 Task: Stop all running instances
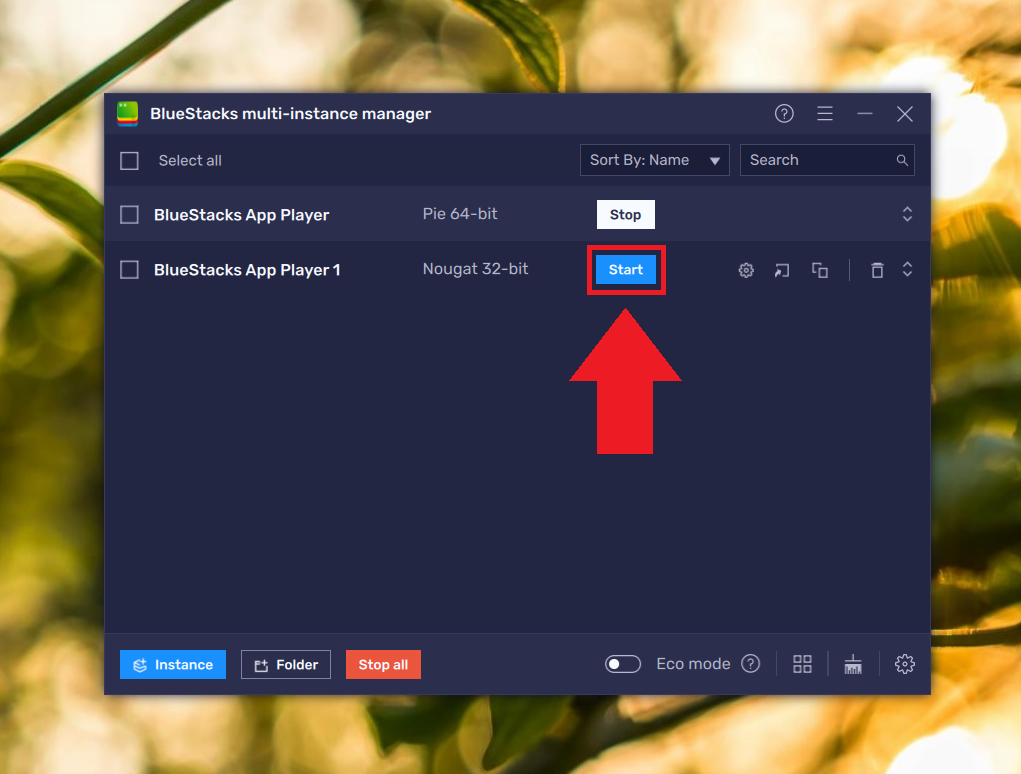383,663
